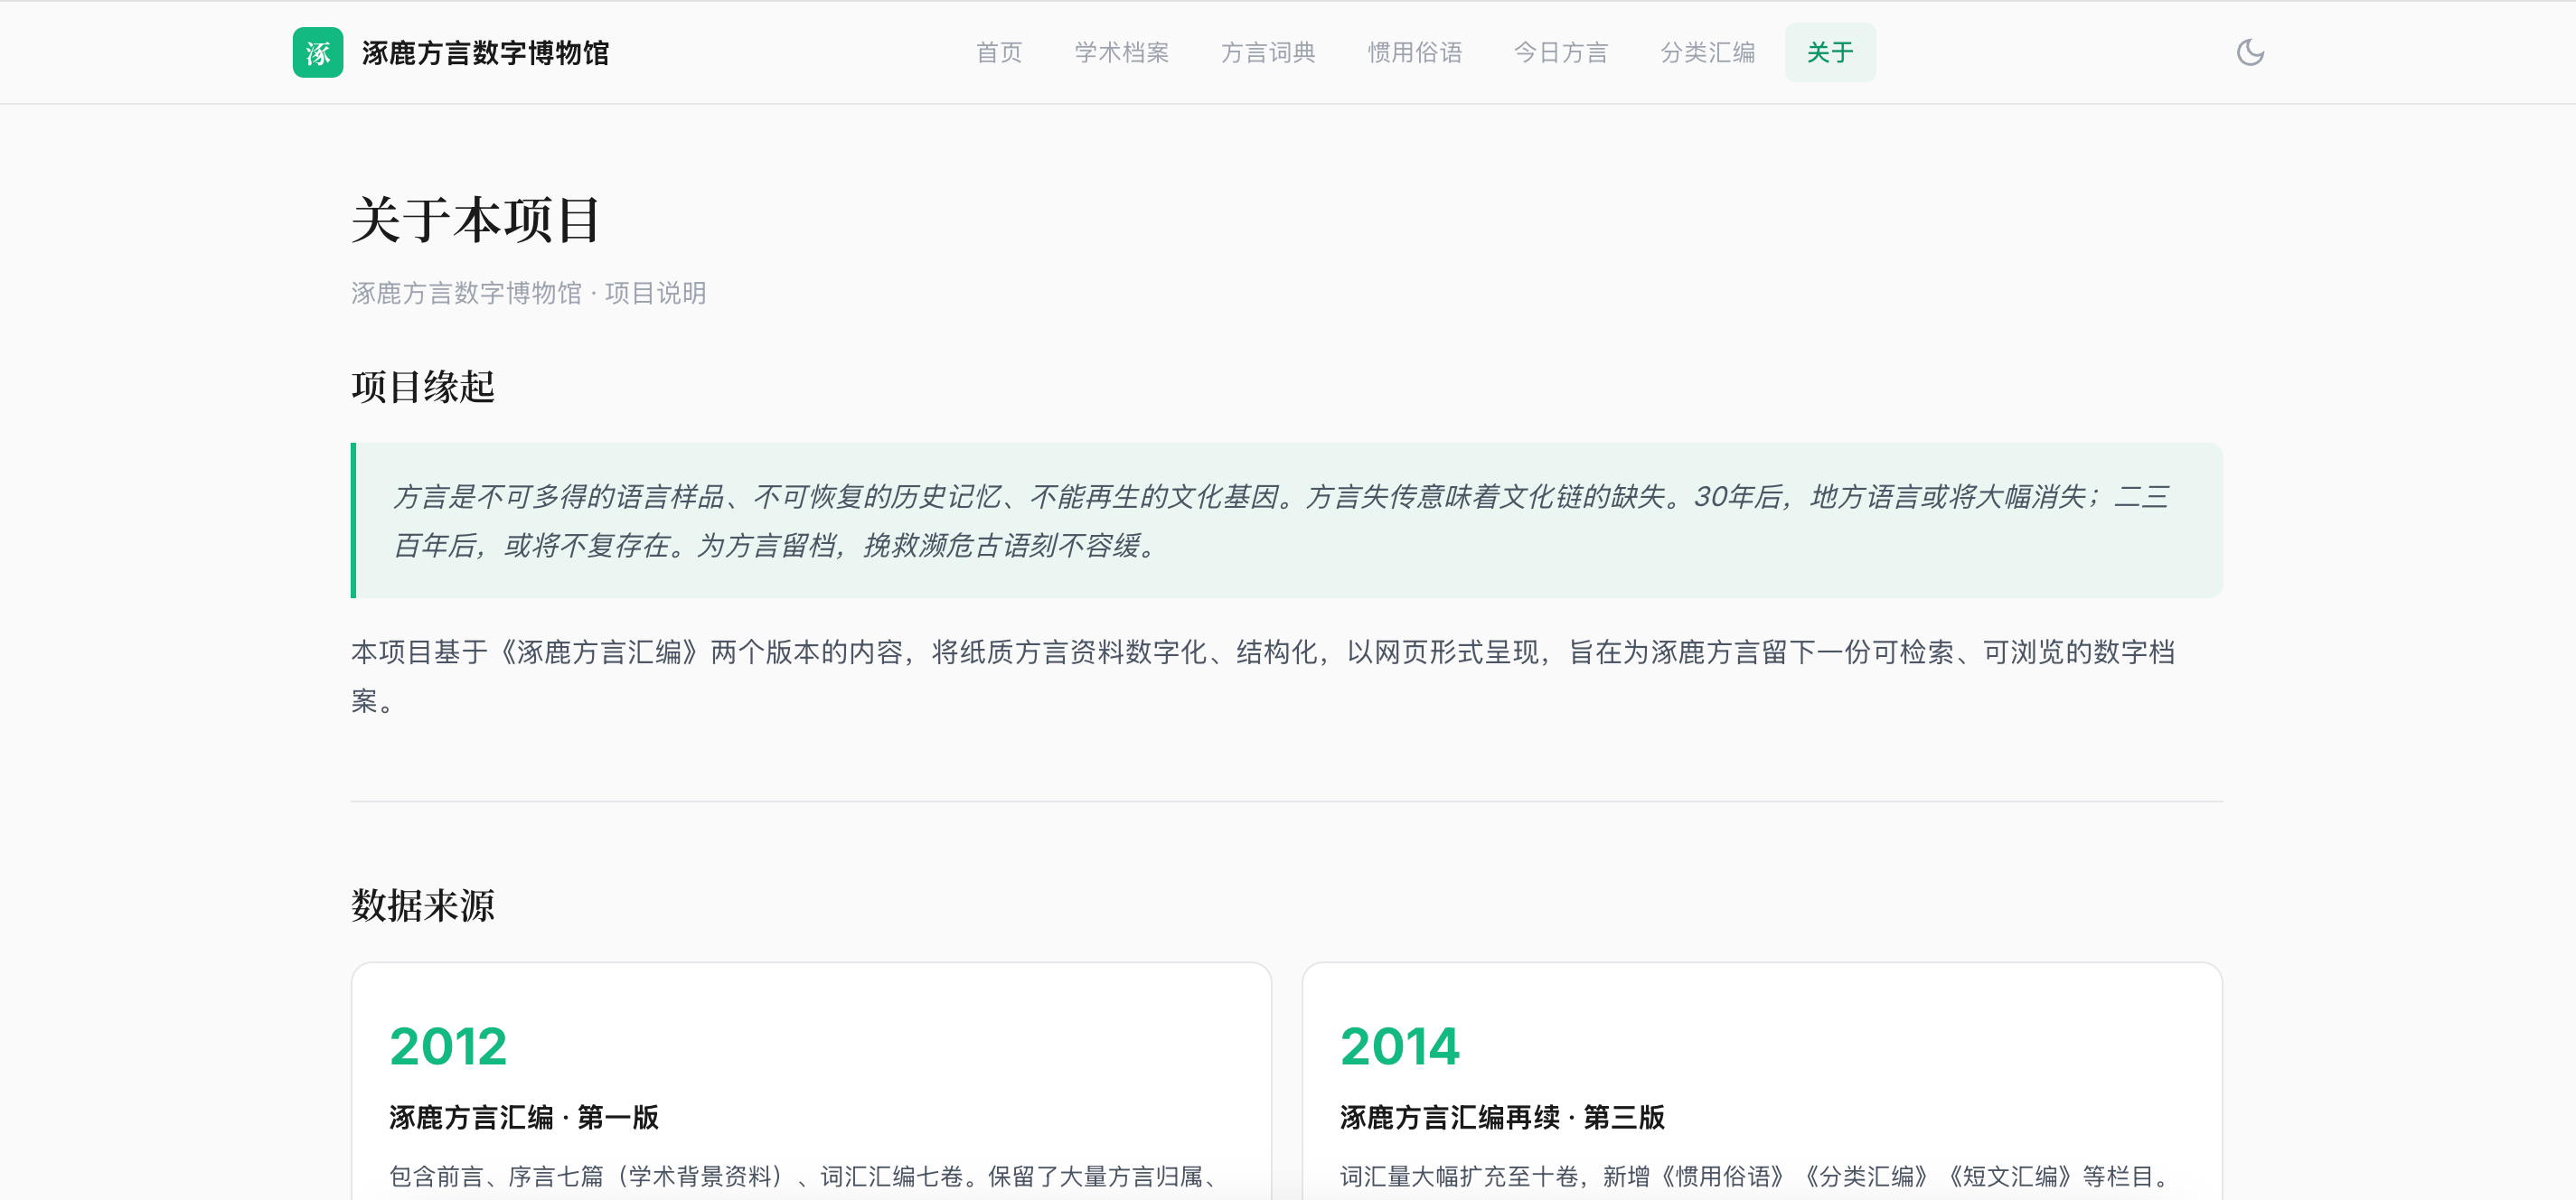The image size is (2576, 1200).
Task: Click the 涿鹿方言汇编再续 · 第三版 title
Action: (x=1502, y=1117)
